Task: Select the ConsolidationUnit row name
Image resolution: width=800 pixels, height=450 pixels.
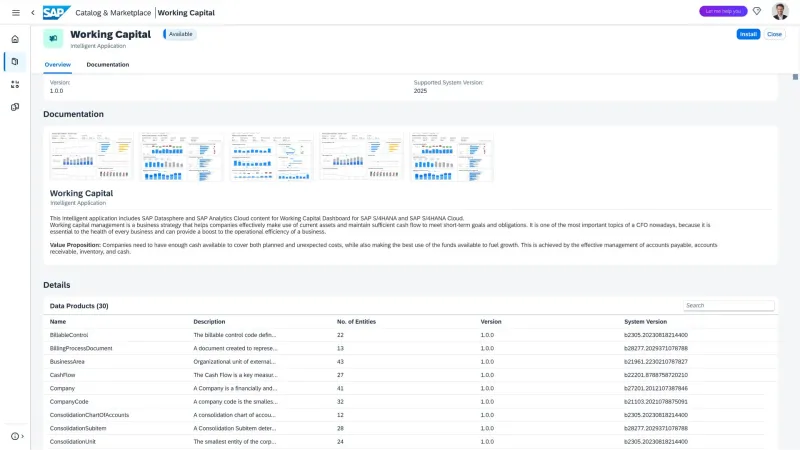Action: 72,441
